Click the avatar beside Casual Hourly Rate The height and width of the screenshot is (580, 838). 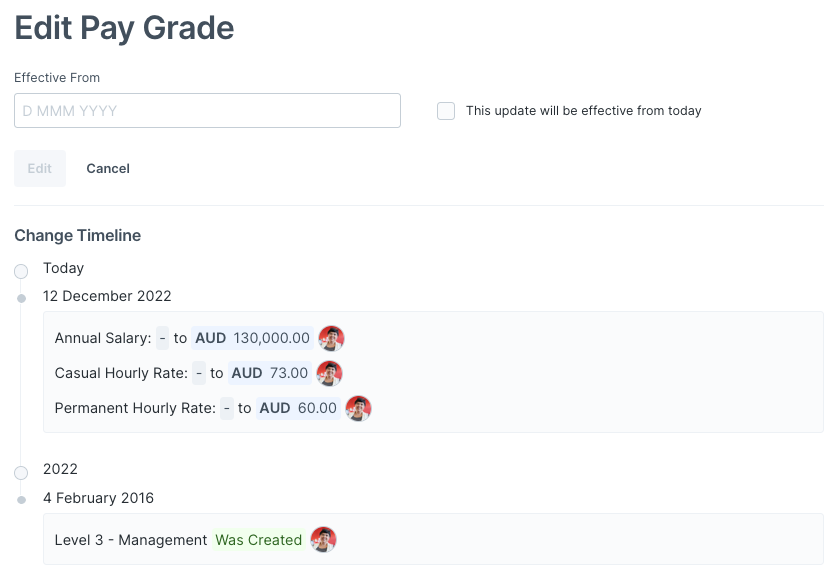point(329,373)
